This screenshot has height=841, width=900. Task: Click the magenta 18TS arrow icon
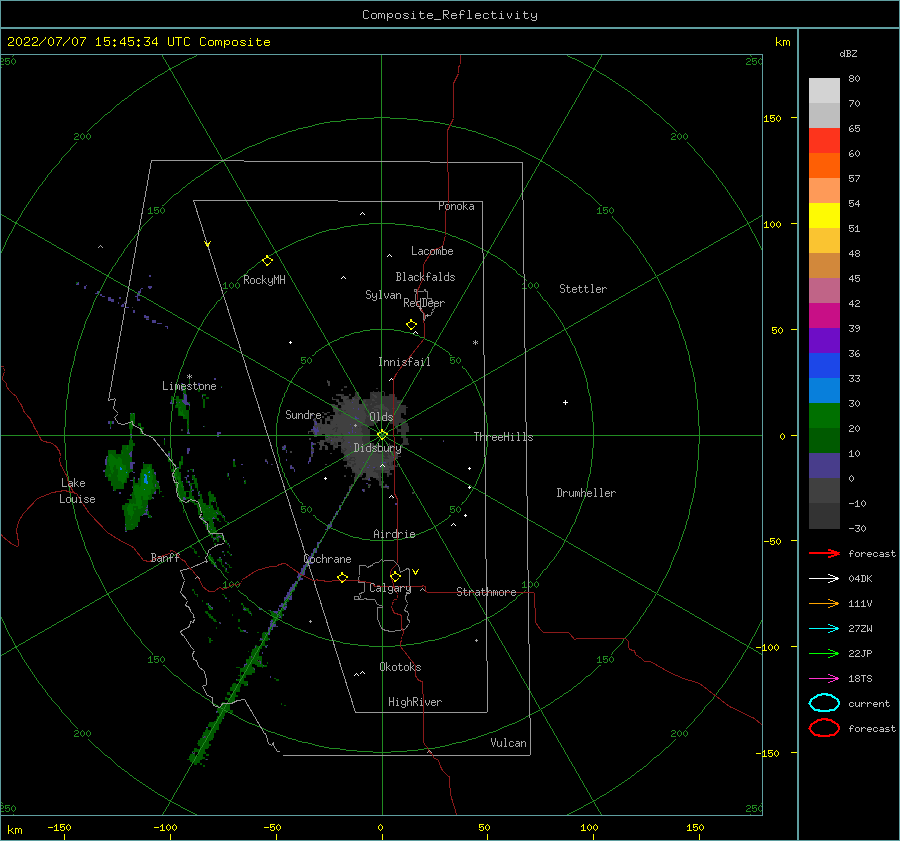824,679
